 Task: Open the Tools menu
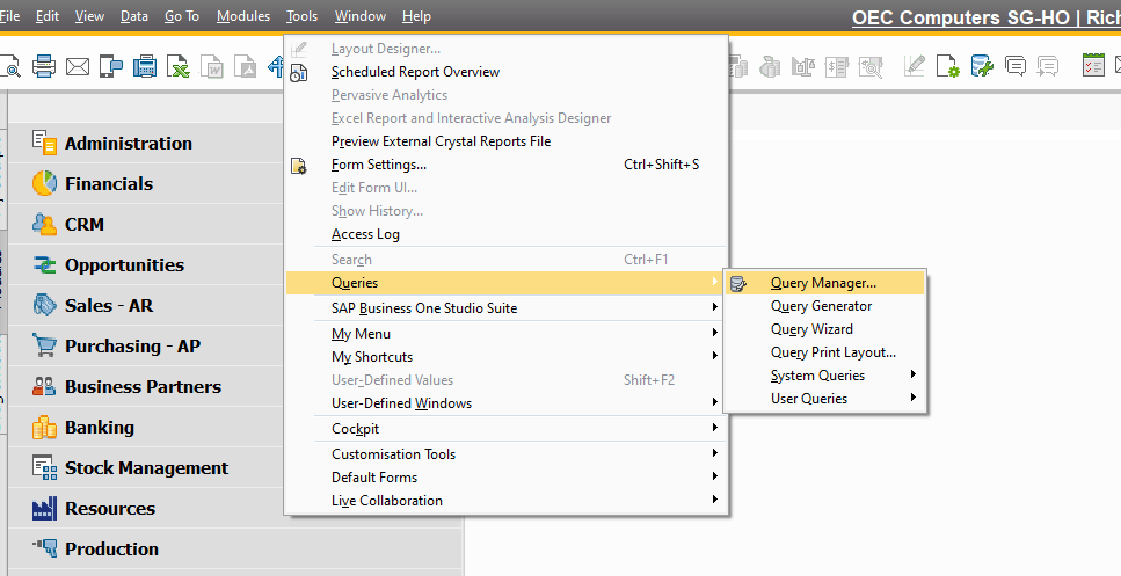[302, 15]
